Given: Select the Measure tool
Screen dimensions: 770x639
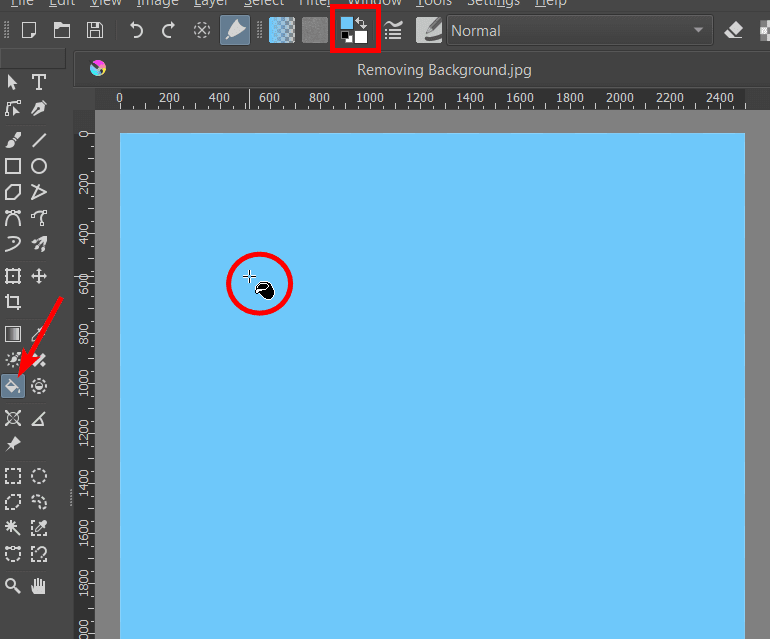Looking at the screenshot, I should click(x=39, y=418).
